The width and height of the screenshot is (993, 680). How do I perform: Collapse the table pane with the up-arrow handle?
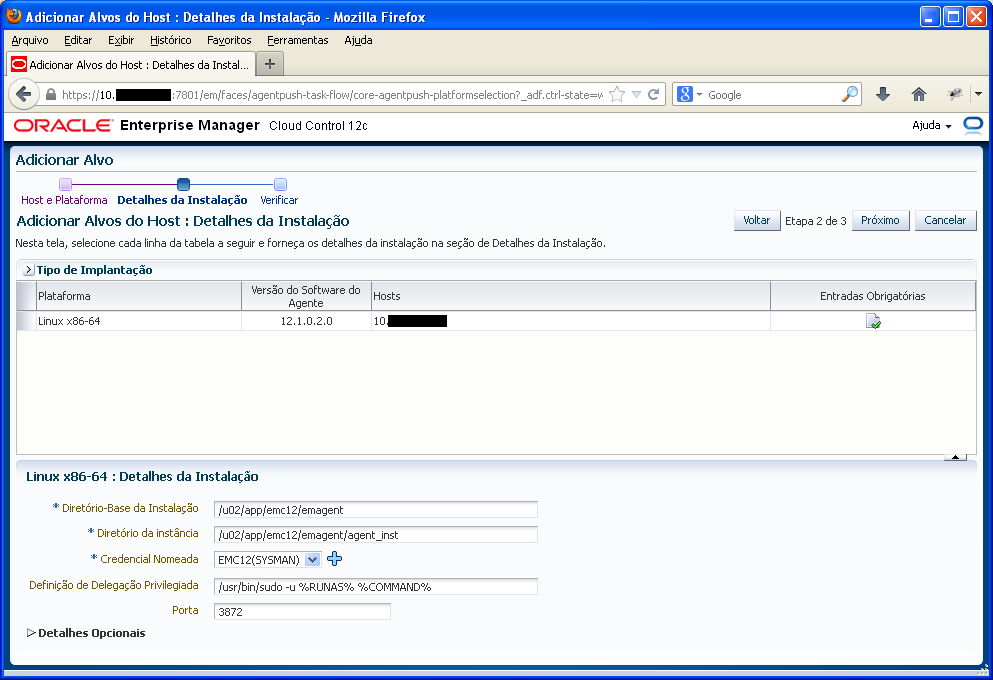(955, 457)
